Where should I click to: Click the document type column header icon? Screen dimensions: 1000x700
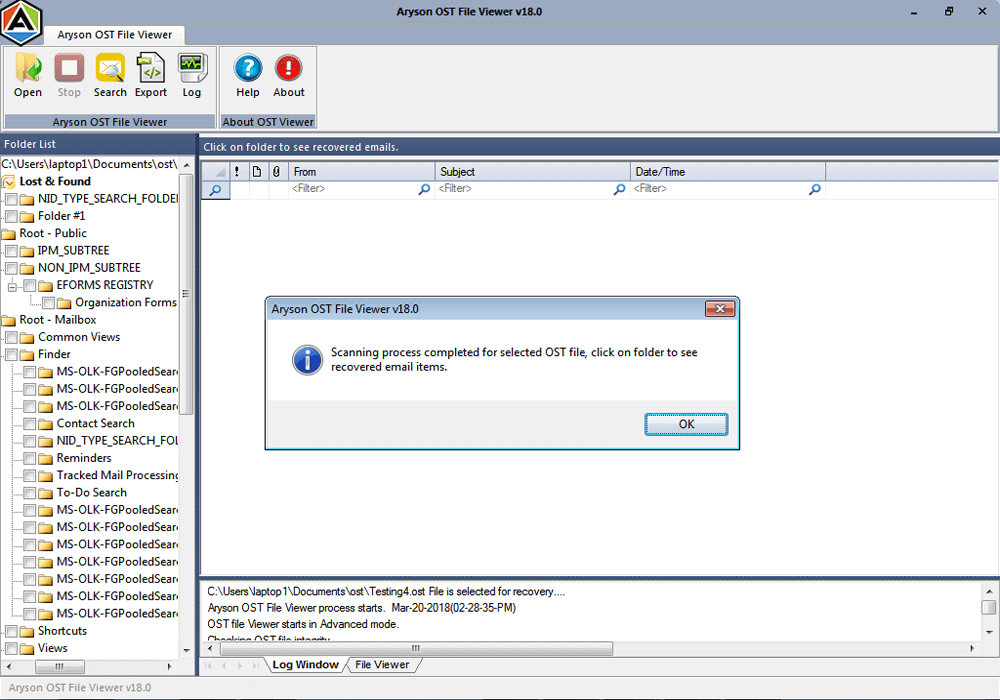click(256, 171)
